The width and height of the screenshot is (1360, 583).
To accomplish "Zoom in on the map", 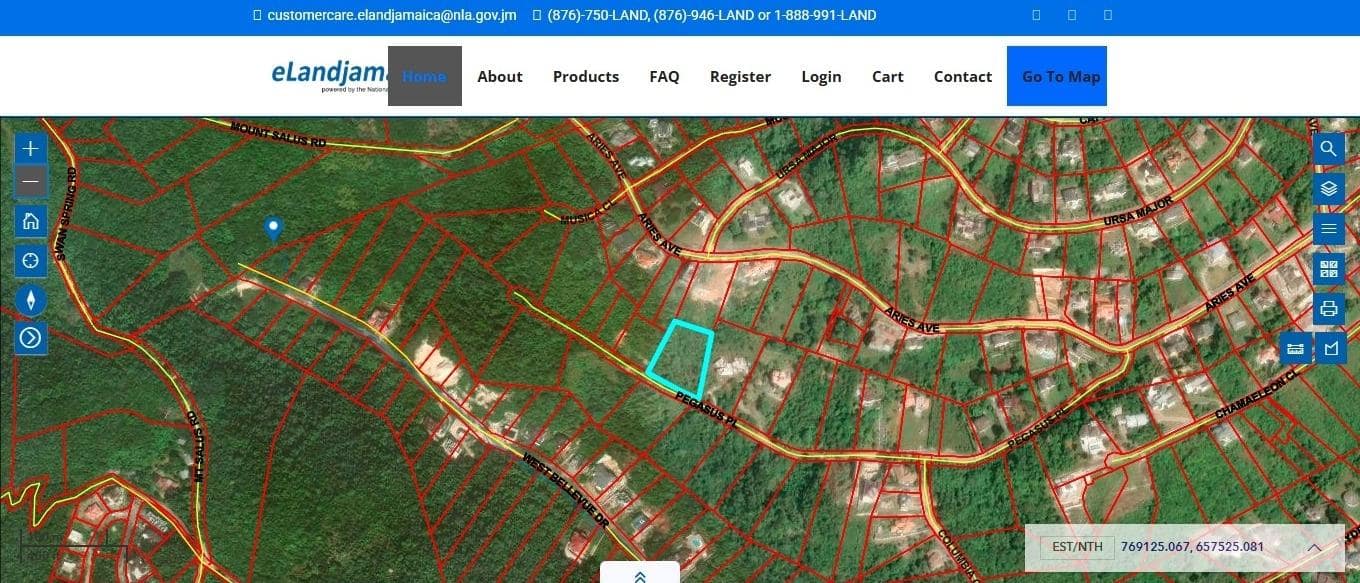I will point(31,149).
